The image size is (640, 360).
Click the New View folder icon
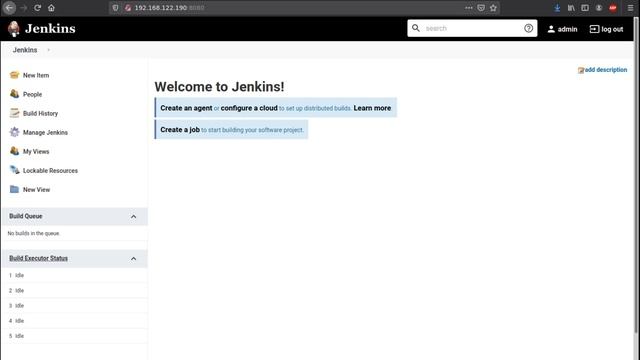coord(14,189)
